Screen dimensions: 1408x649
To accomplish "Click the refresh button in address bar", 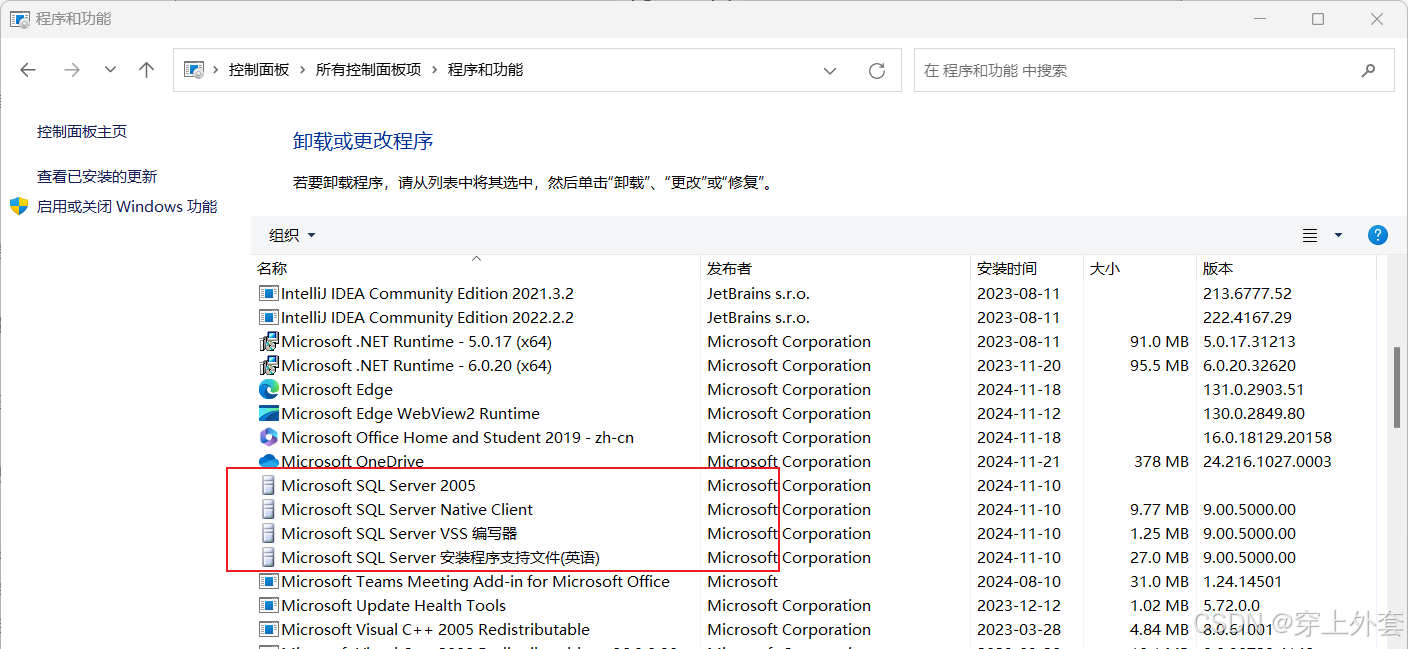I will [x=877, y=71].
